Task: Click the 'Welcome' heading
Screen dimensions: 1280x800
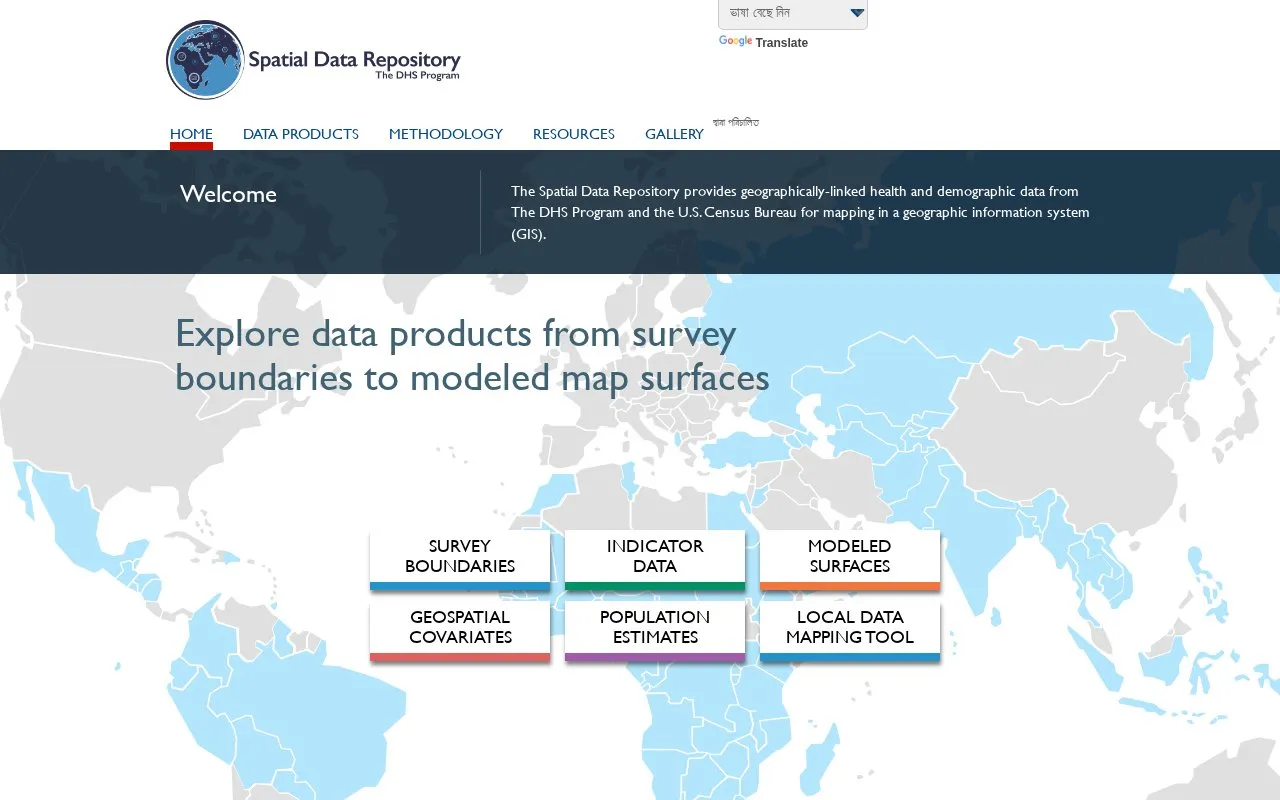Action: 229,194
